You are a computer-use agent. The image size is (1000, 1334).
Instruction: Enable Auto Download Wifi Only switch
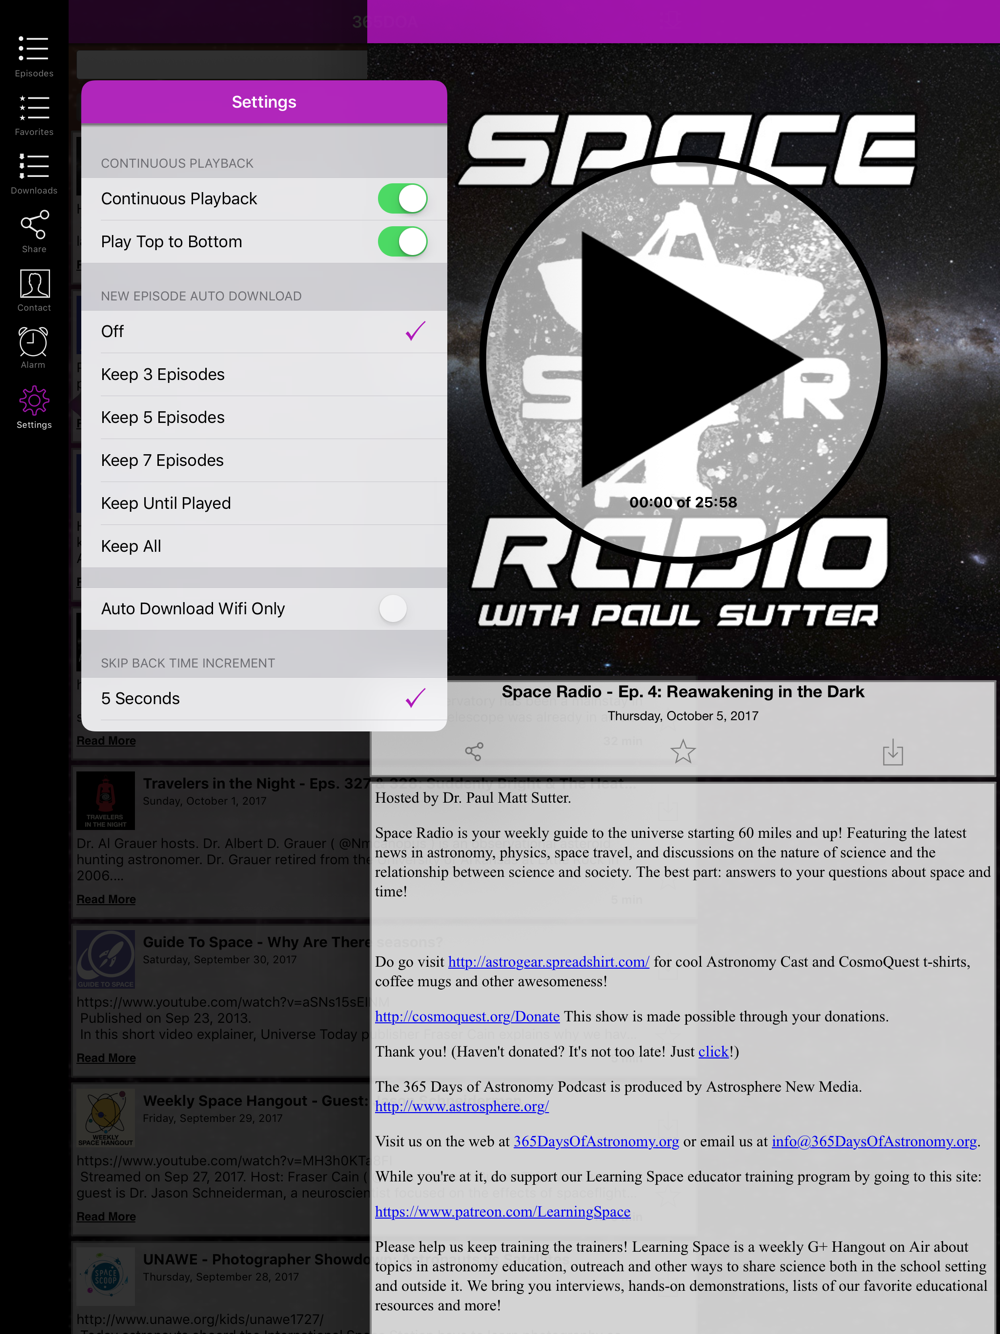click(403, 609)
